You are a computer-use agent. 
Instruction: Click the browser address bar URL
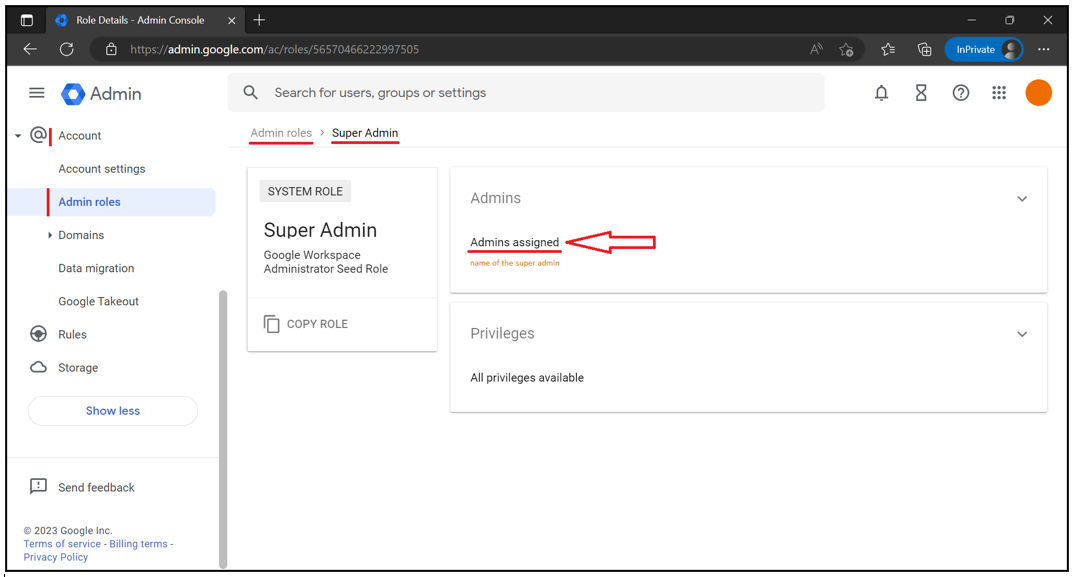coord(274,49)
